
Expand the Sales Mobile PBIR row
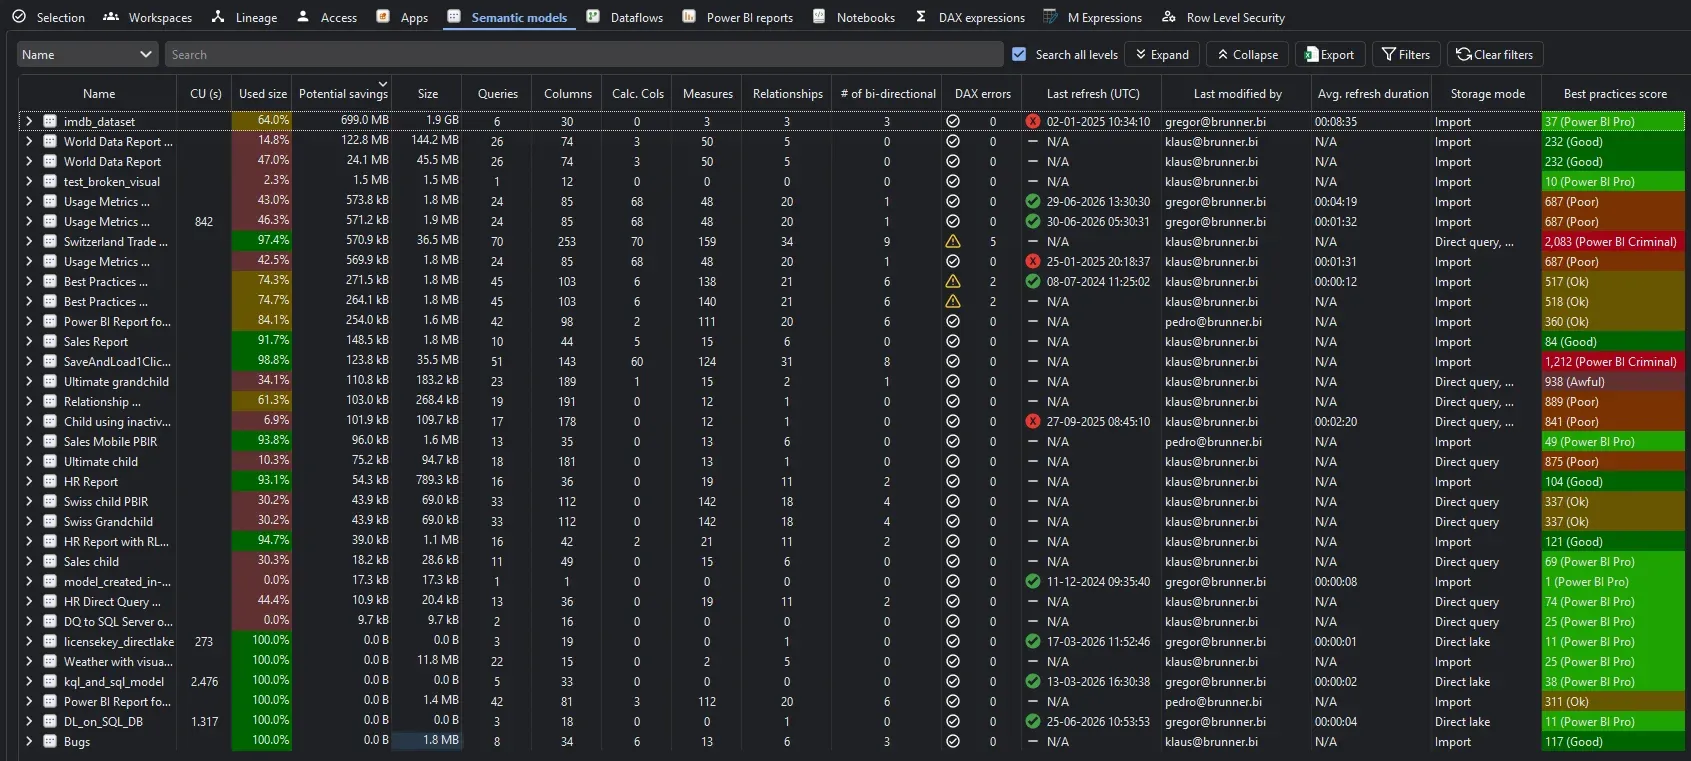[x=29, y=441]
